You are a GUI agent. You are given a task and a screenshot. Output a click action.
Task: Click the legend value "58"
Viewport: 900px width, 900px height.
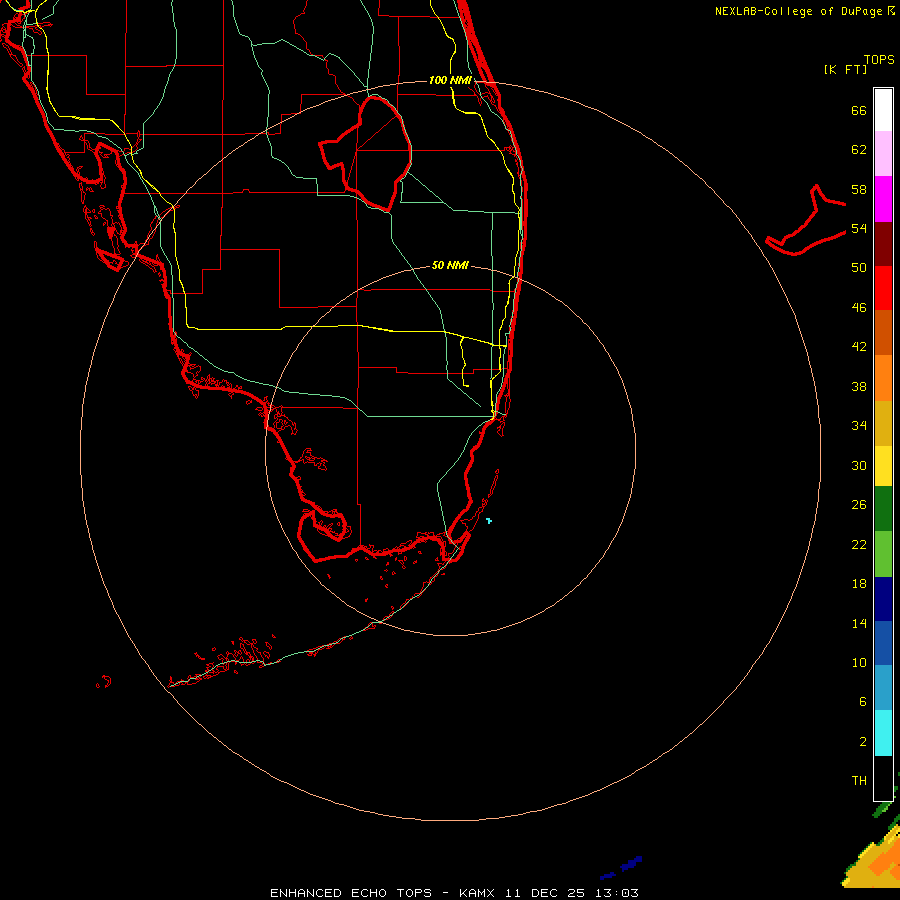859,189
